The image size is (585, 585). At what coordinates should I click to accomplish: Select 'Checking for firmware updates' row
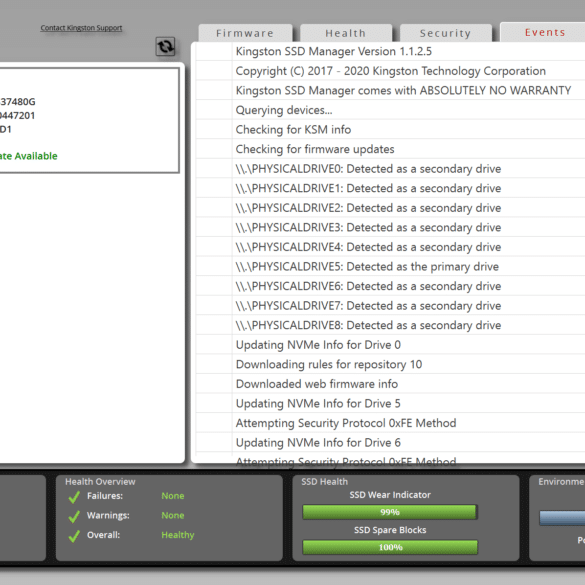point(390,149)
